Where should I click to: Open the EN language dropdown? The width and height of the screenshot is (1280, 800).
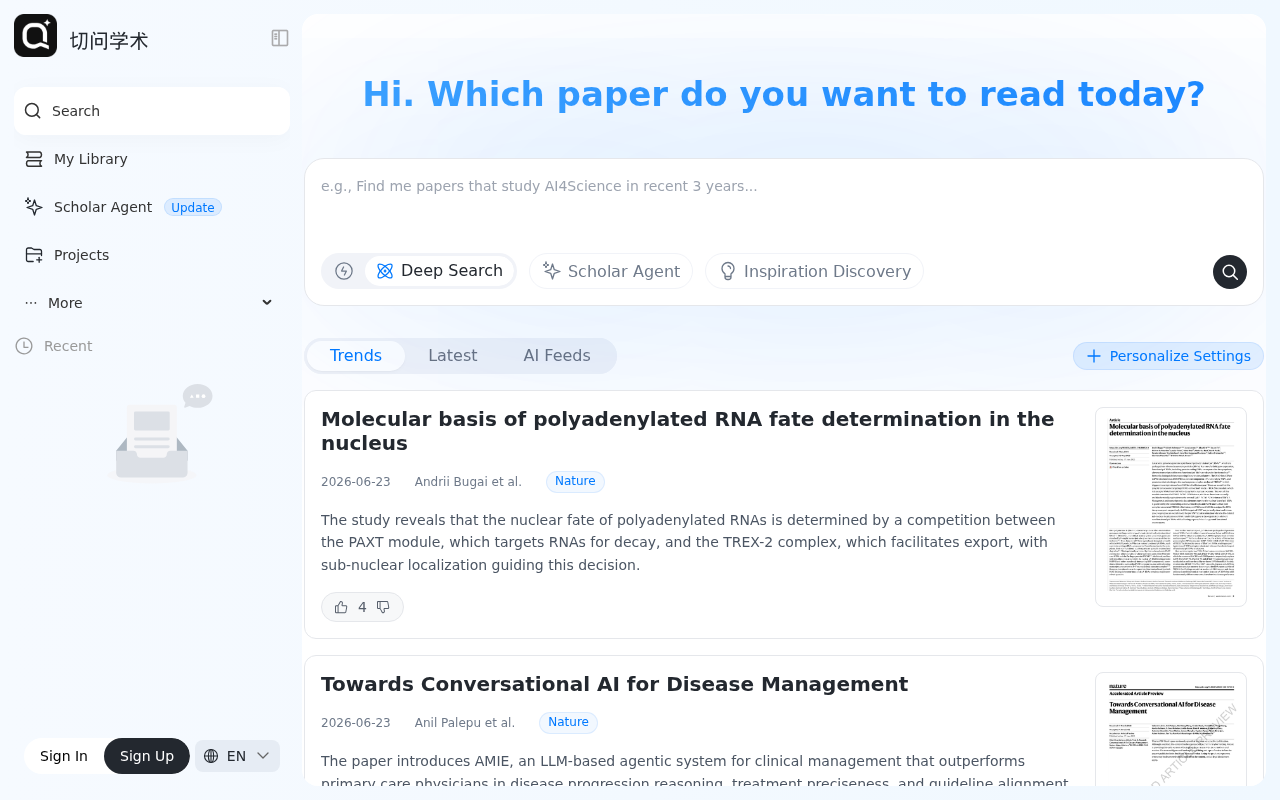pyautogui.click(x=237, y=756)
